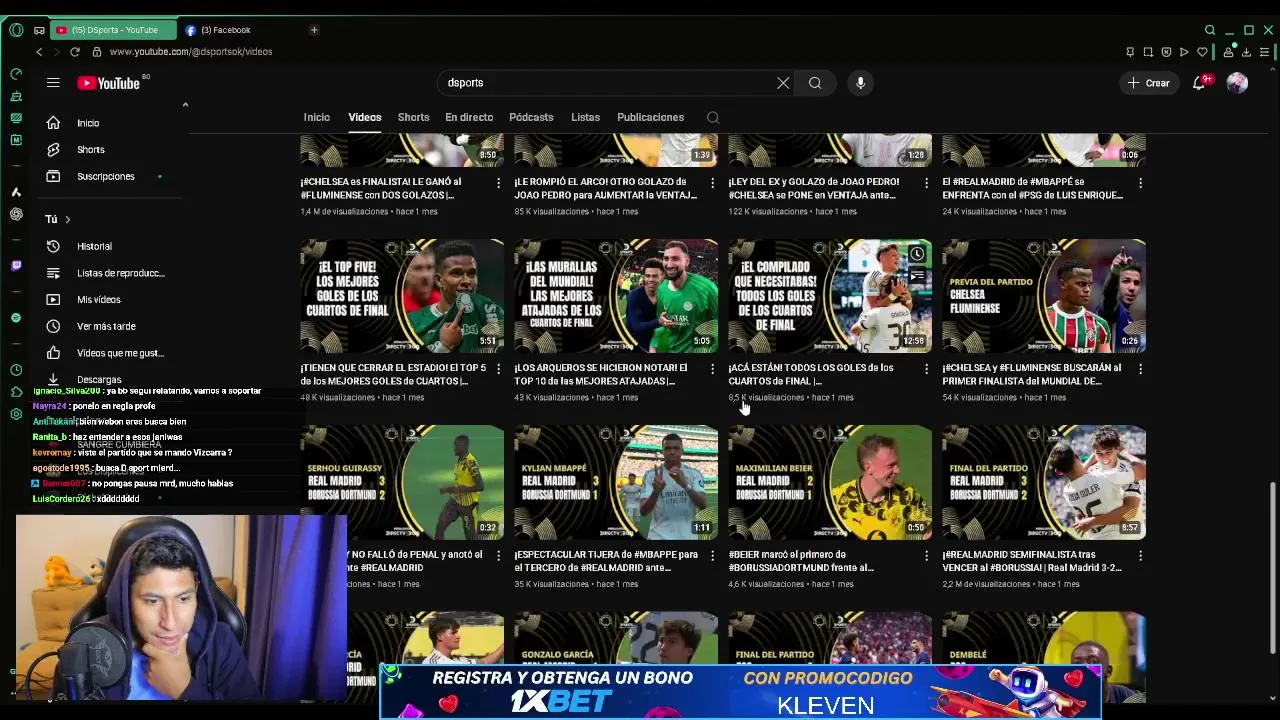Search within the channel using the tab-bar magnifier
1280x720 pixels.
713,117
